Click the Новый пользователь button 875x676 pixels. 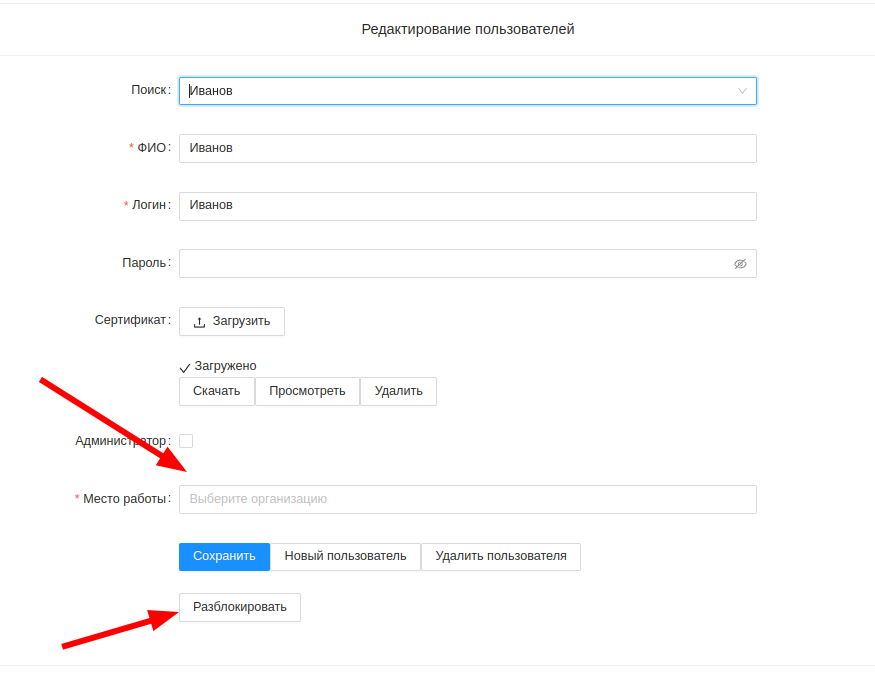(345, 557)
